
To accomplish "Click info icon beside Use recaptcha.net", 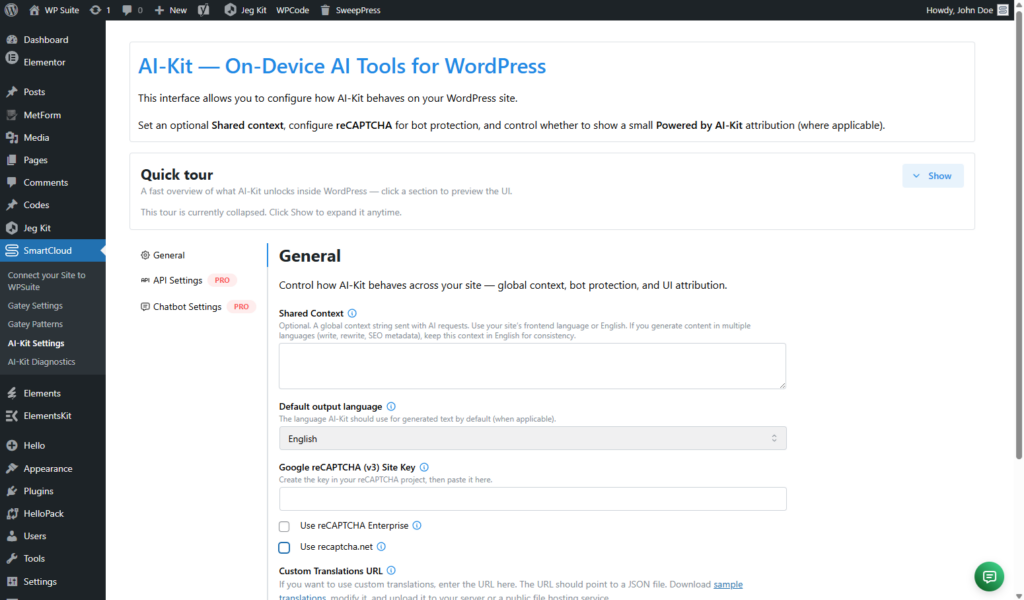I will coord(381,546).
